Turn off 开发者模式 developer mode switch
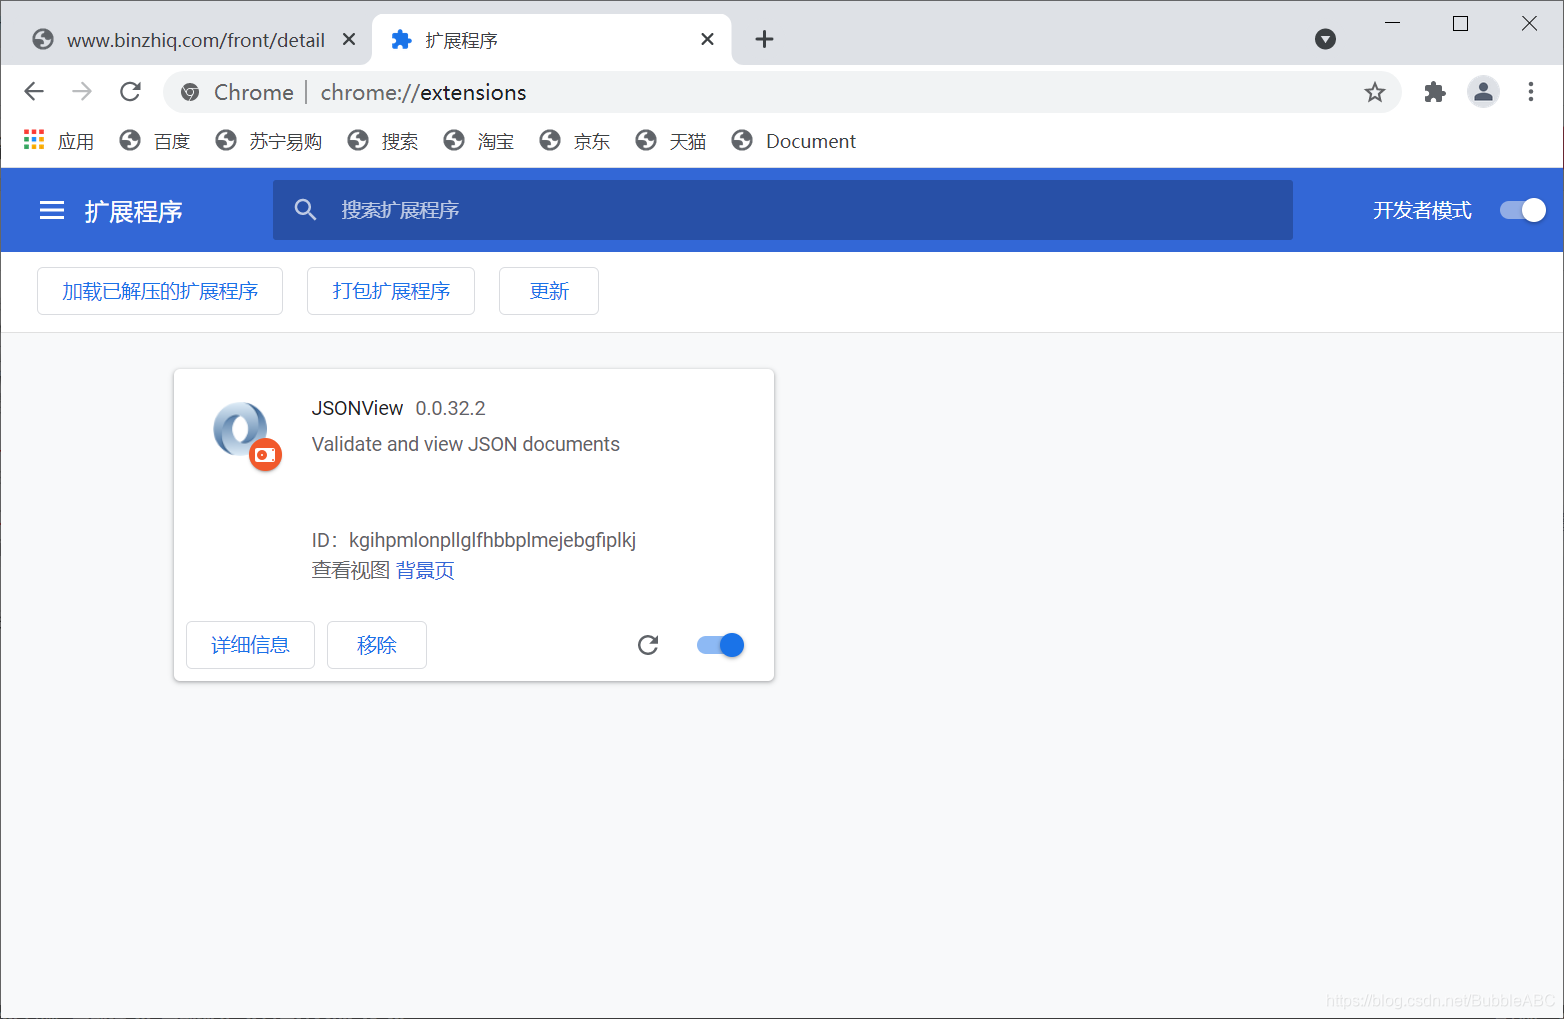The width and height of the screenshot is (1564, 1019). 1523,210
